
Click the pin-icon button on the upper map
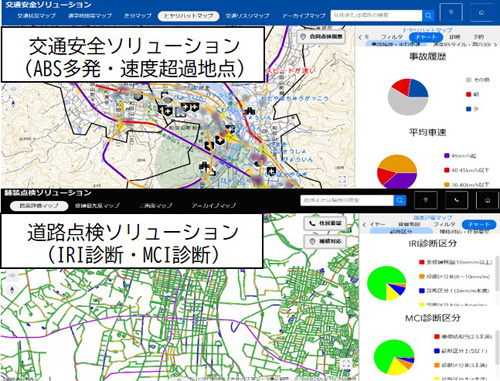(321, 37)
